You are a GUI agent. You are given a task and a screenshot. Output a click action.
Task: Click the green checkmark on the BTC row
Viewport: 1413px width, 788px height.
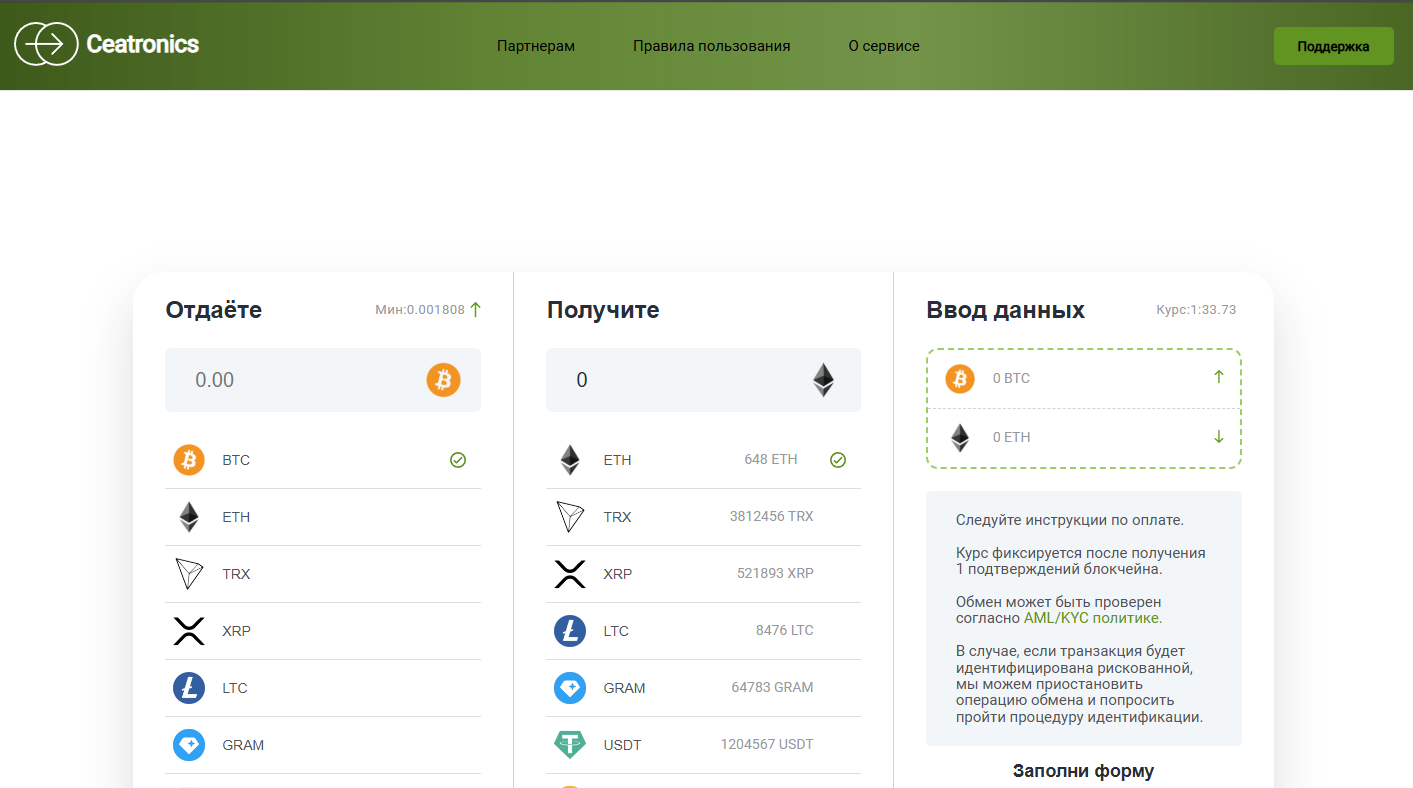click(458, 460)
